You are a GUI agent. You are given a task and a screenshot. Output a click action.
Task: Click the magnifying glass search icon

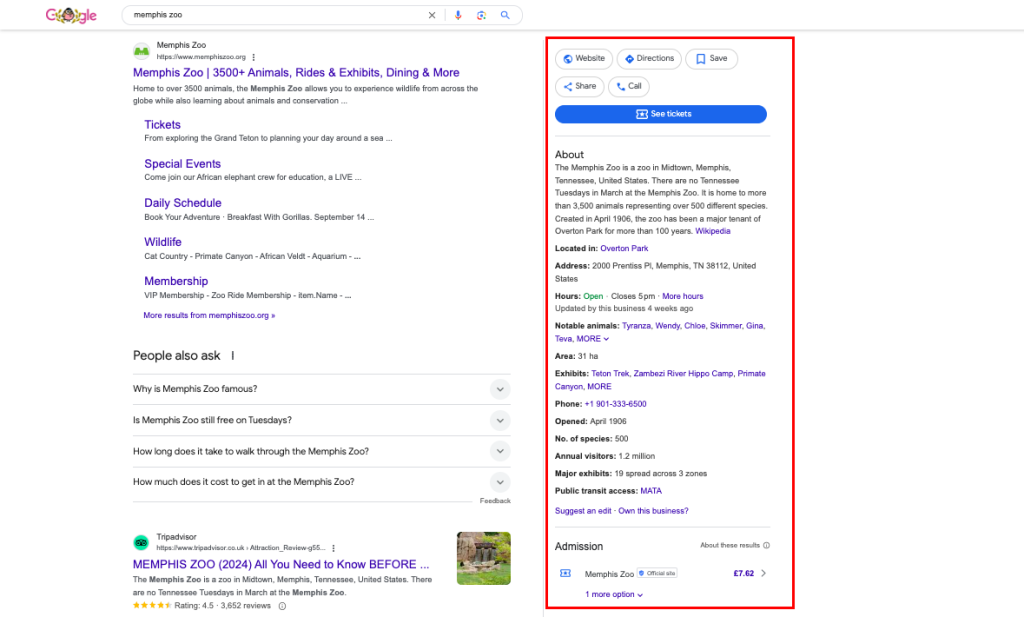coord(505,15)
